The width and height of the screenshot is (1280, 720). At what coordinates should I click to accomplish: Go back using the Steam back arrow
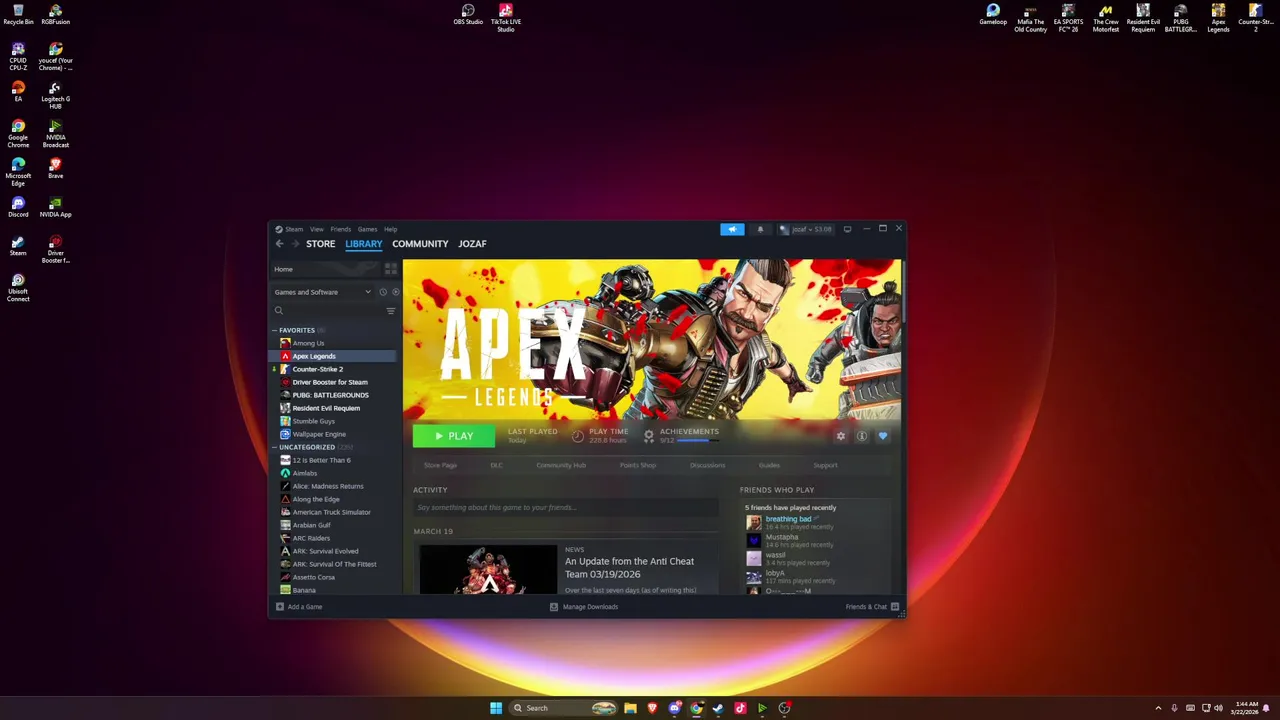(x=279, y=244)
